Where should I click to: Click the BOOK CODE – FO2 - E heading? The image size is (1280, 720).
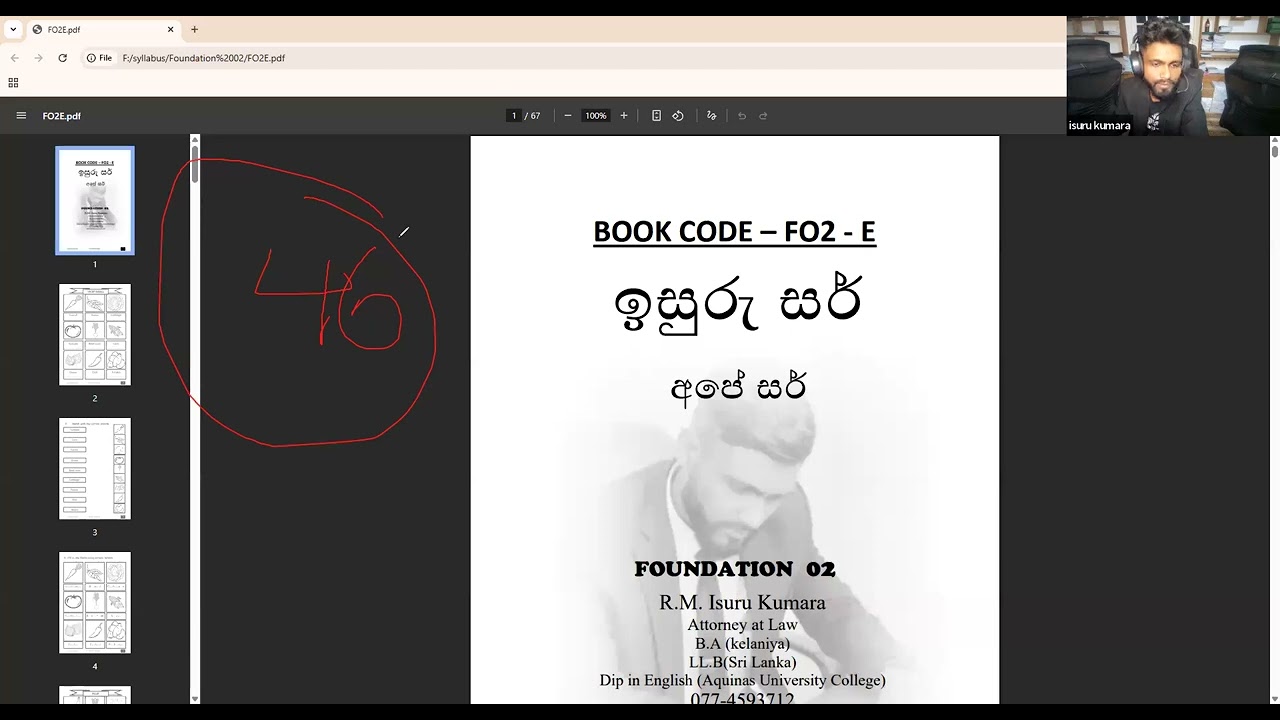(734, 232)
